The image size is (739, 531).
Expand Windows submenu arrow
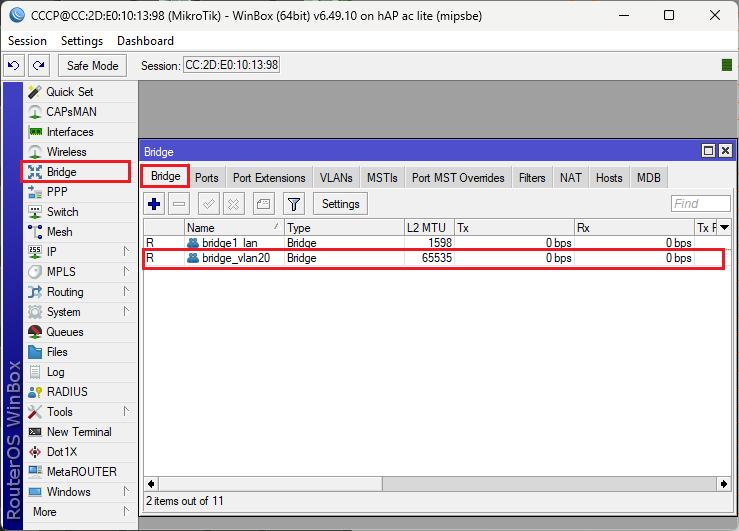point(126,491)
